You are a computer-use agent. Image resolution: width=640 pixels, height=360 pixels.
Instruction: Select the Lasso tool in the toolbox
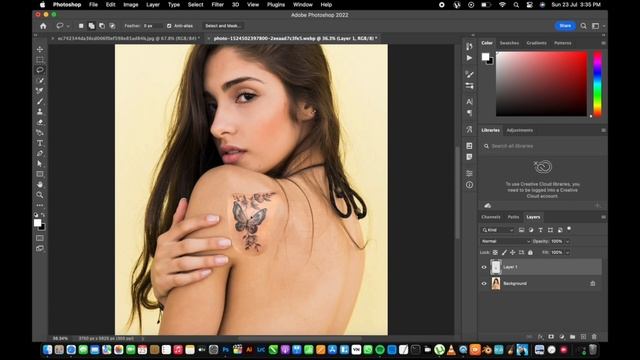coord(40,70)
